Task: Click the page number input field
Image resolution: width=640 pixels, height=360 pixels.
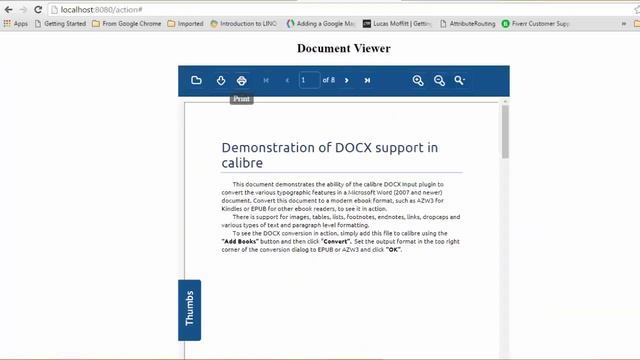Action: 309,80
